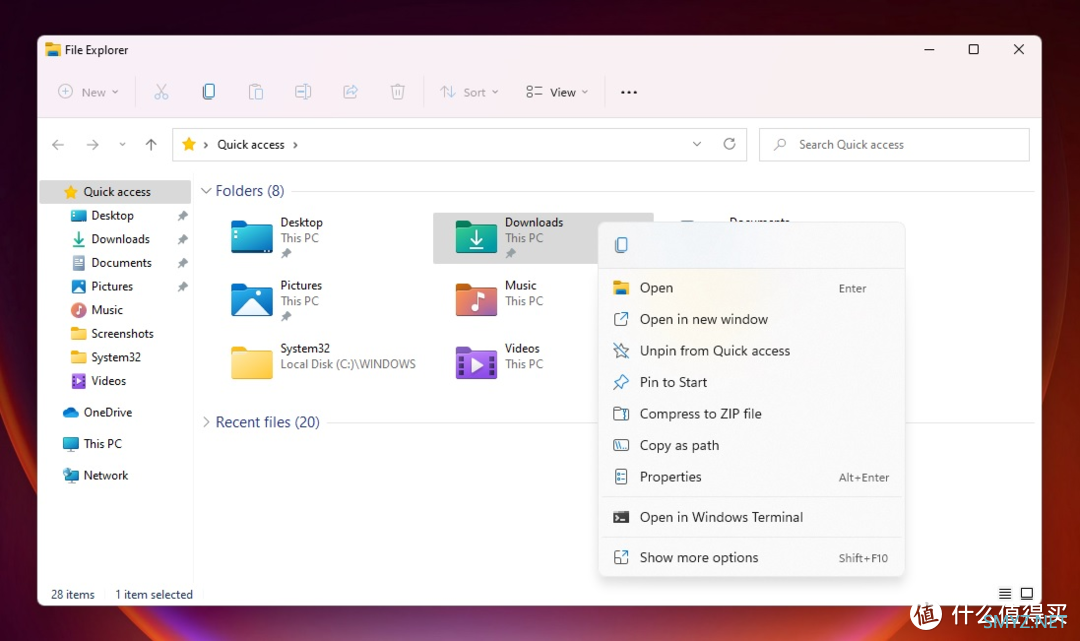1080x641 pixels.
Task: Open the Videos folder tile
Action: (515, 364)
